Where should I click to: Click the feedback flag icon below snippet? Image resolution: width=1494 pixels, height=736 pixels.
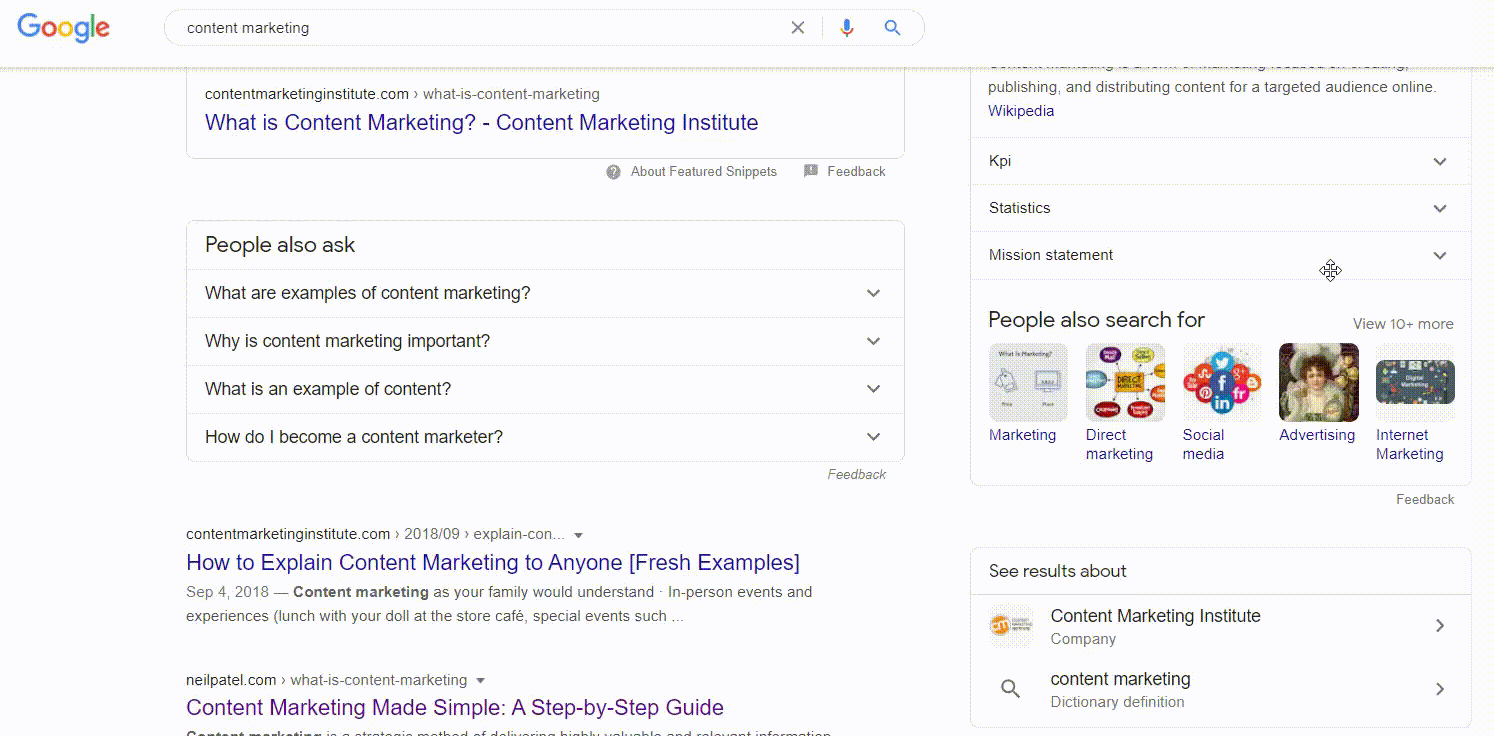pos(811,171)
